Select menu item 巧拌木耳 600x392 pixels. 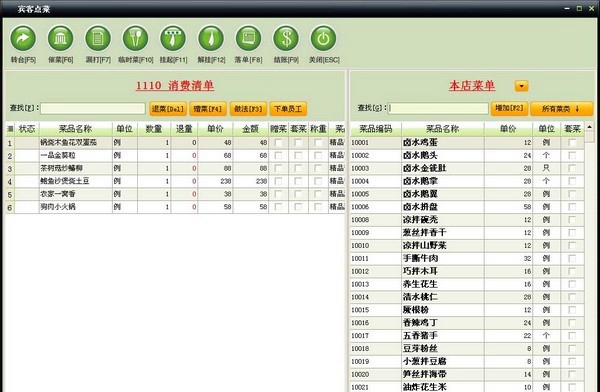(x=467, y=271)
